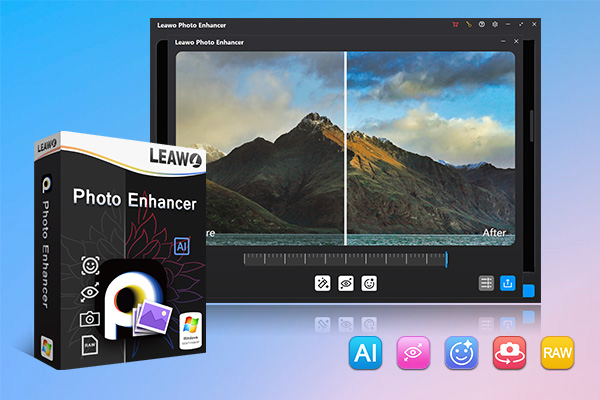Click the After label on photo
Screen dimensions: 600x400
(494, 232)
